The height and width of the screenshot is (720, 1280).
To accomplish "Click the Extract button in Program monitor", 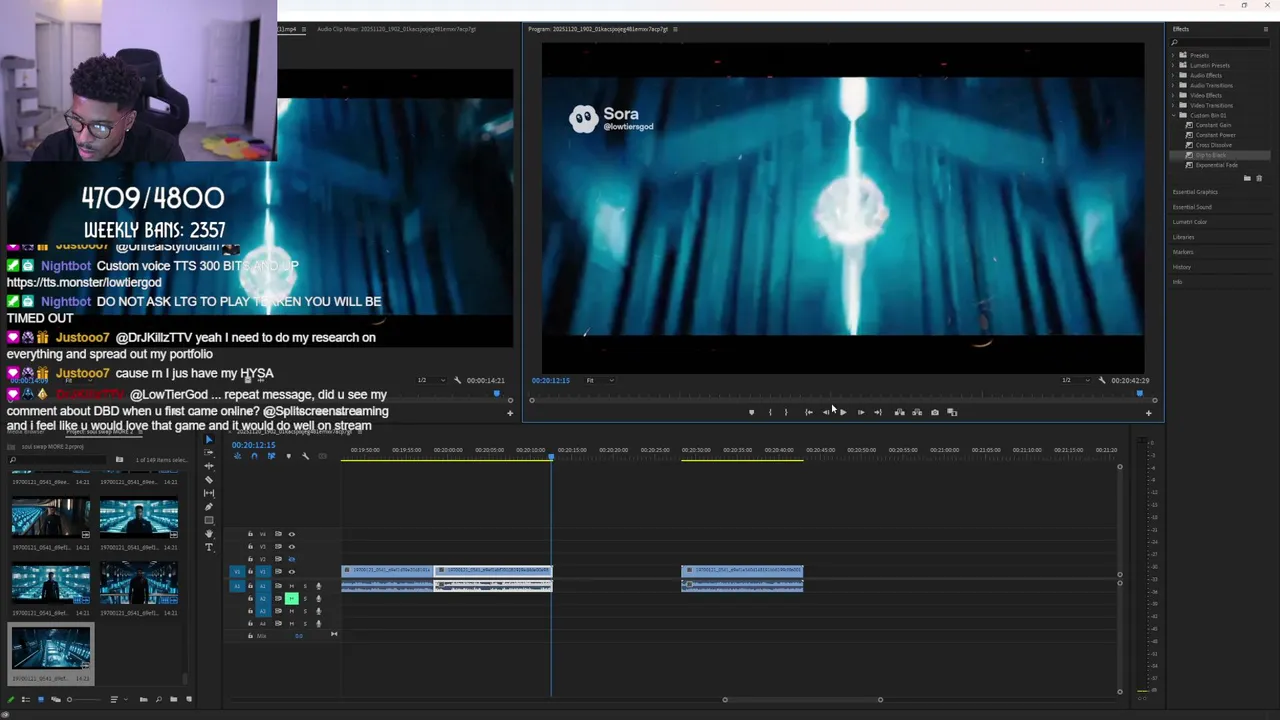I will click(x=917, y=412).
